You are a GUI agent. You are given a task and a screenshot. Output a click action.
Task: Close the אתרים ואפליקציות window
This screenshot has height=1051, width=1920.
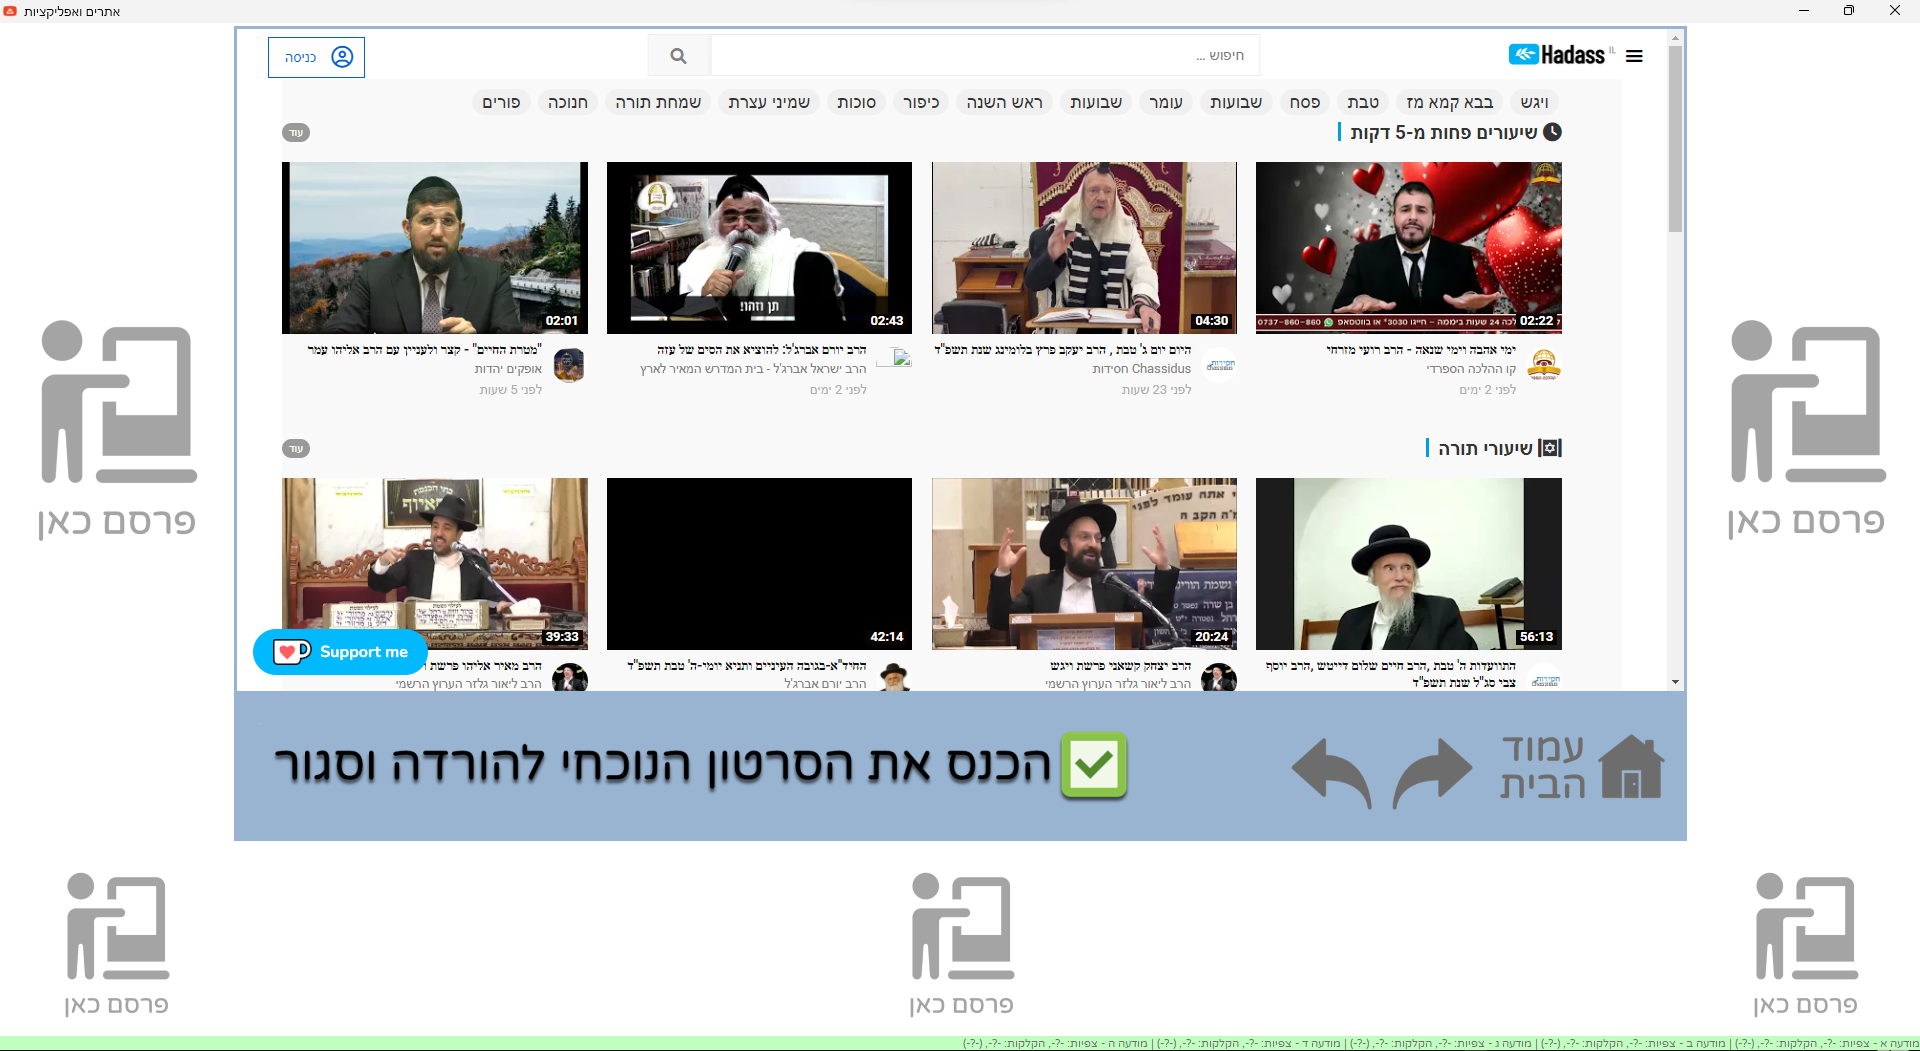pyautogui.click(x=1895, y=11)
